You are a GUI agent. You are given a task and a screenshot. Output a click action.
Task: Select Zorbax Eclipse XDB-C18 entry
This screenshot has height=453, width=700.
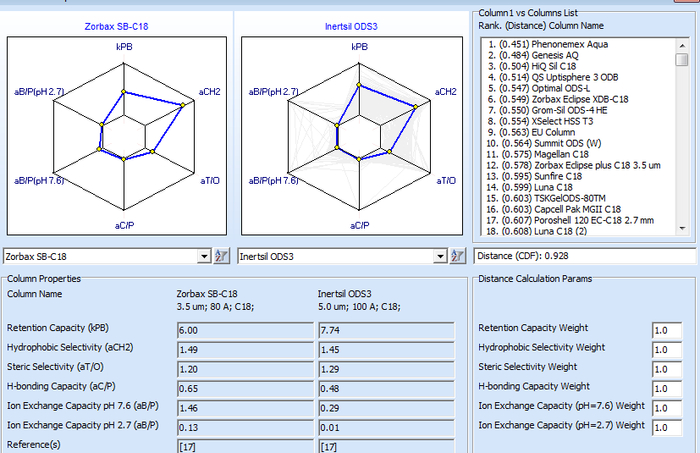click(x=558, y=99)
